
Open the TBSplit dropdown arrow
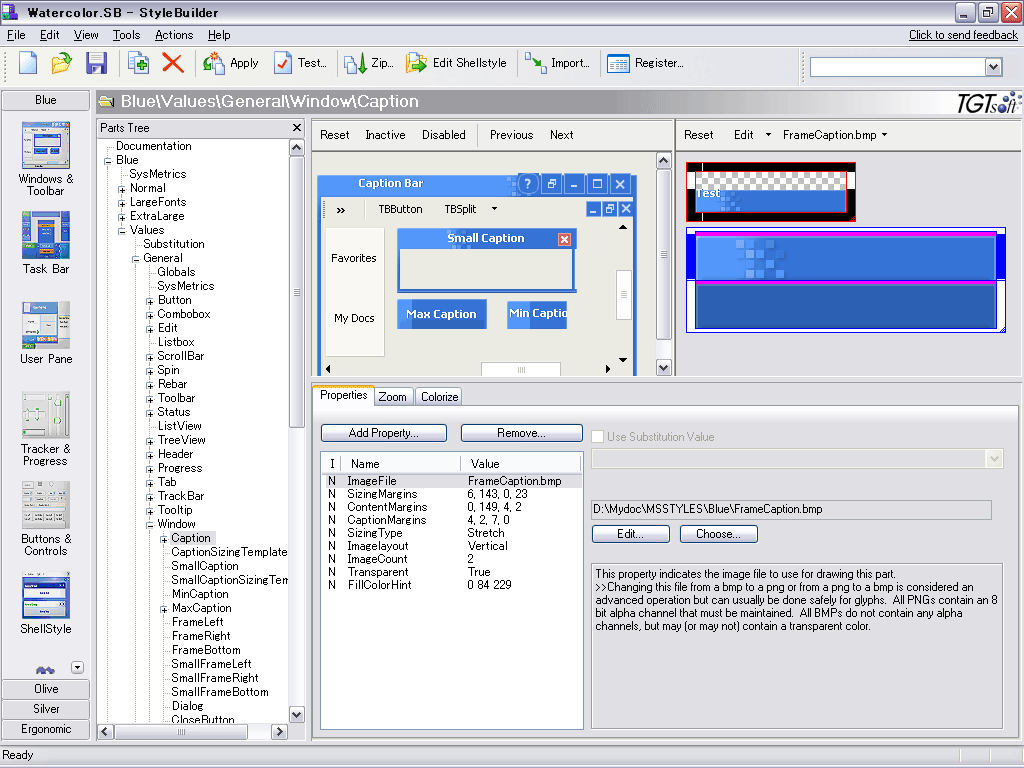click(494, 209)
